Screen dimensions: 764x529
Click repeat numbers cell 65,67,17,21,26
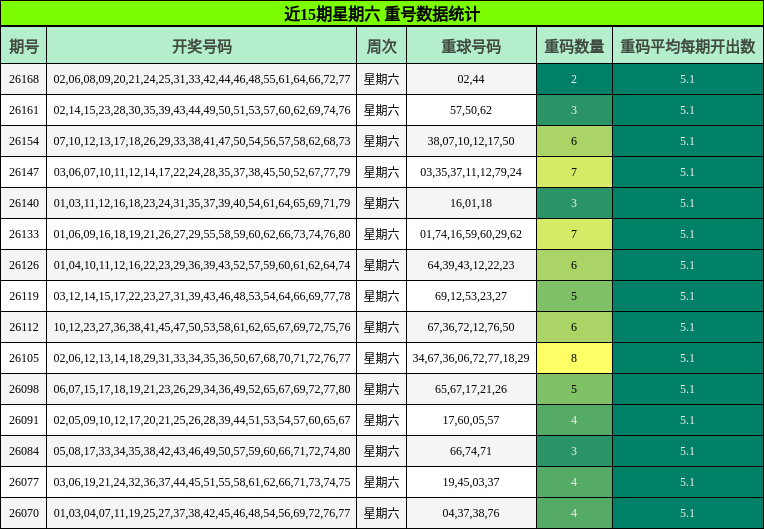coord(471,389)
